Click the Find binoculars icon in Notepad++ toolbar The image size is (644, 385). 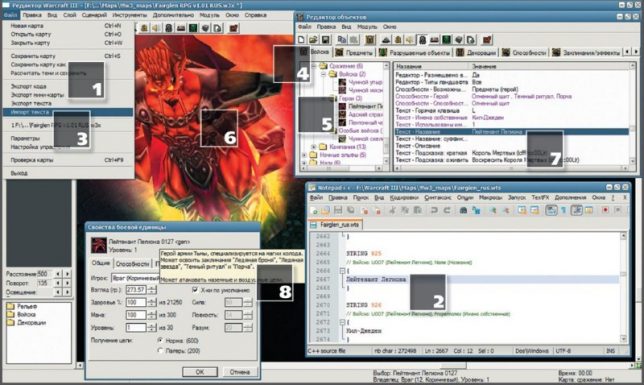point(463,210)
